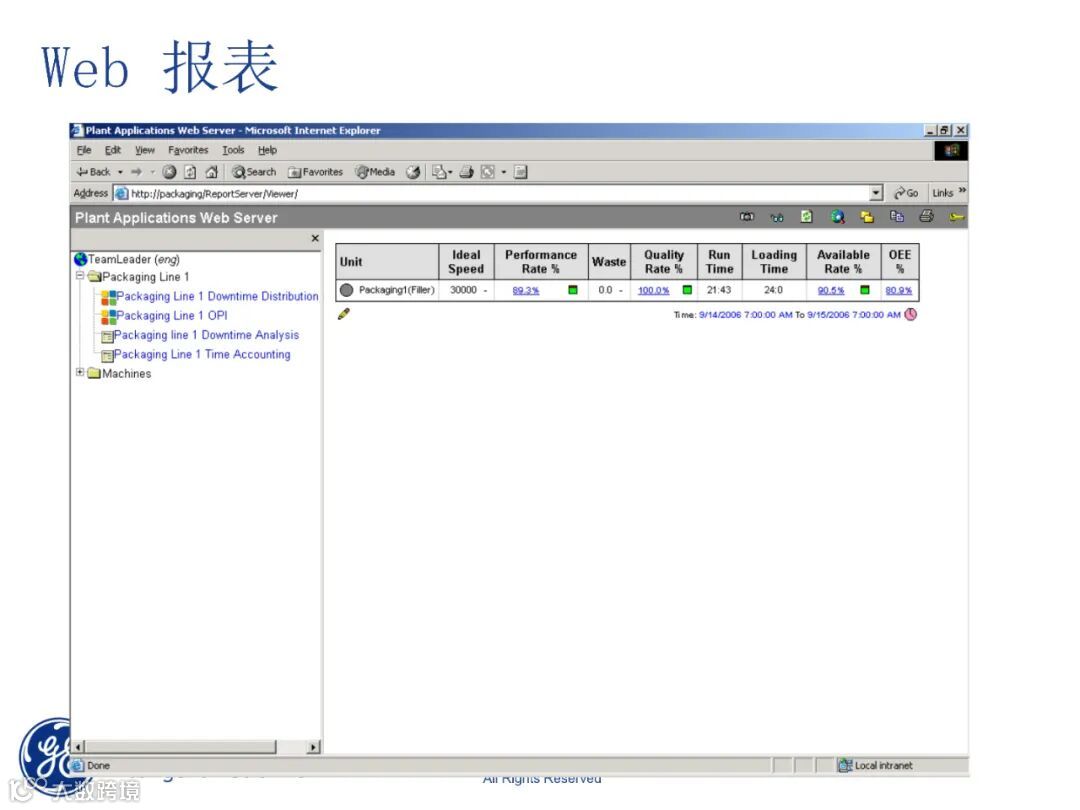Click the green refresh report icon
This screenshot has width=1080, height=810.
pyautogui.click(x=807, y=217)
